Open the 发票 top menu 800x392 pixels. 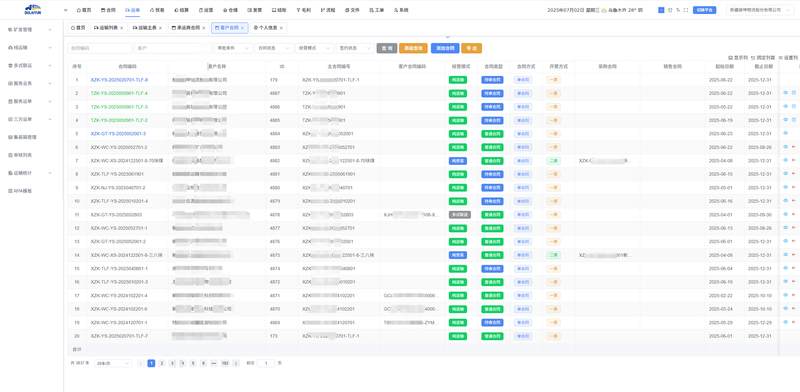click(255, 10)
